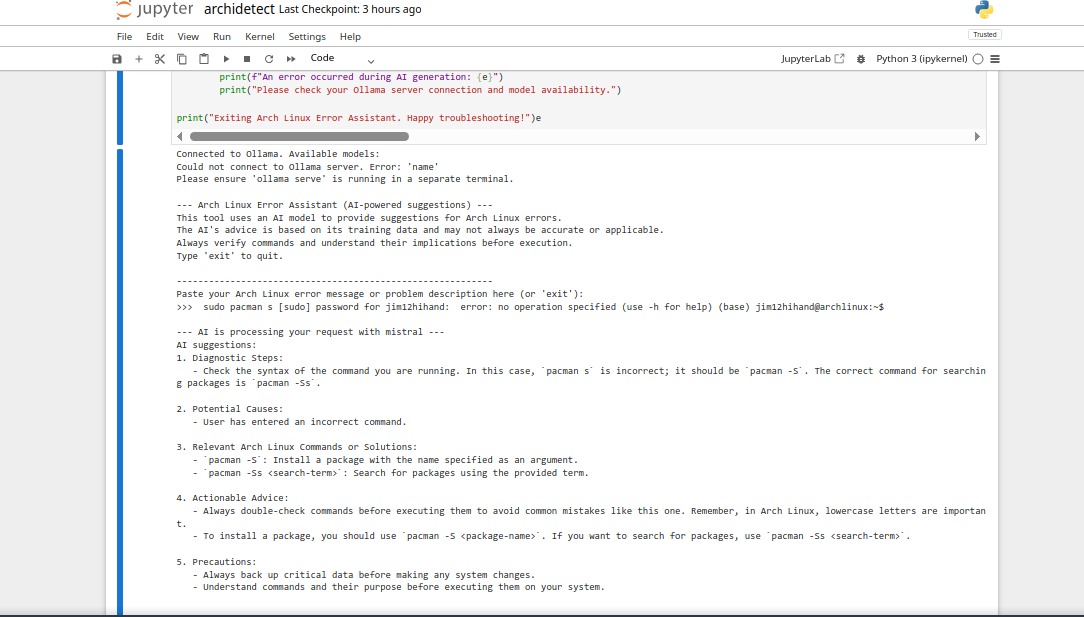Click the Python logo icon at top right
Viewport: 1084px width, 617px height.
pyautogui.click(x=984, y=10)
